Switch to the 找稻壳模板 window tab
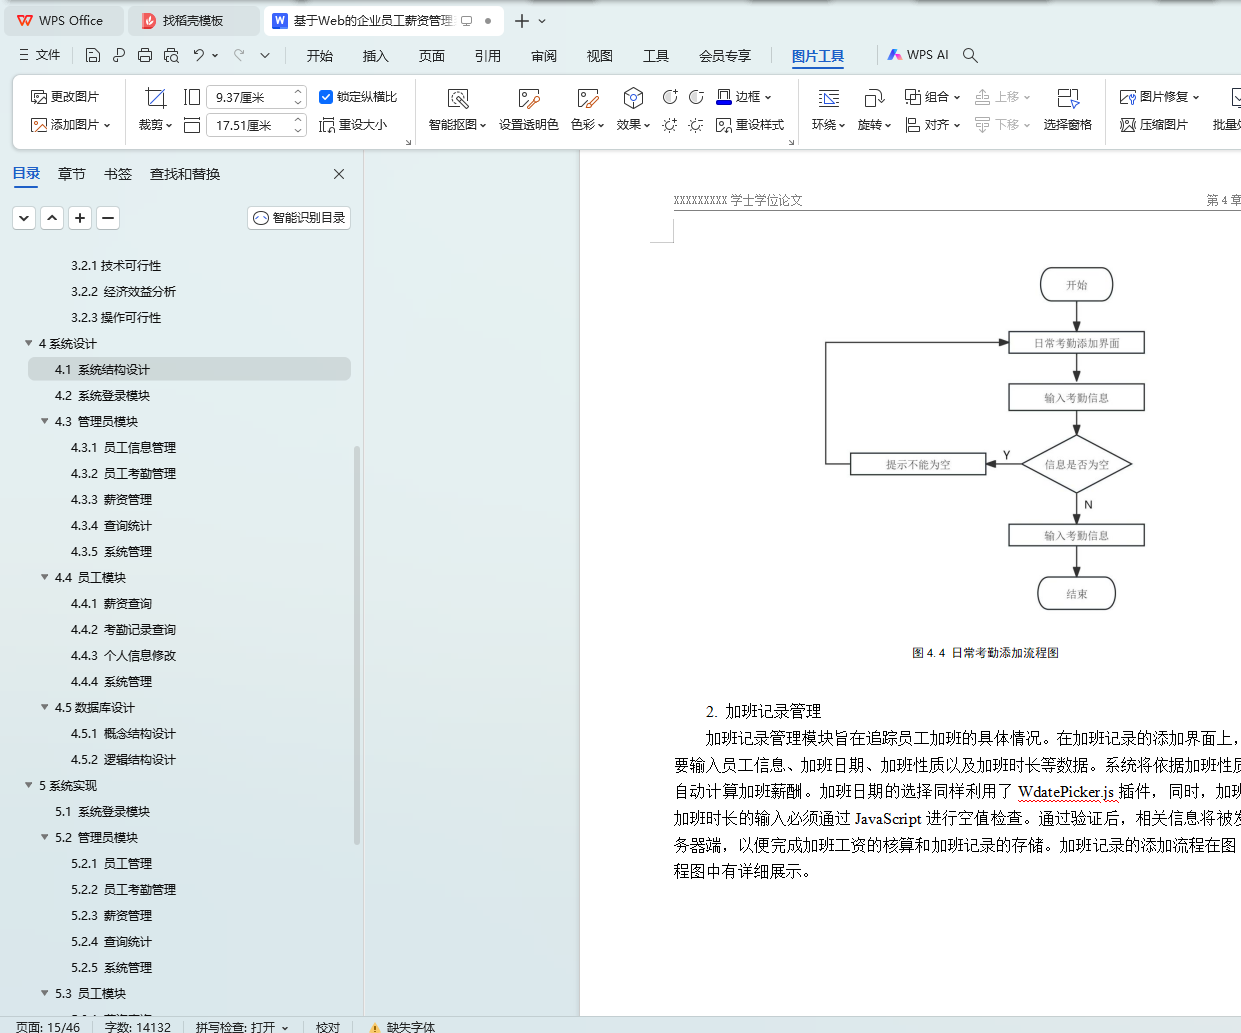 click(193, 20)
